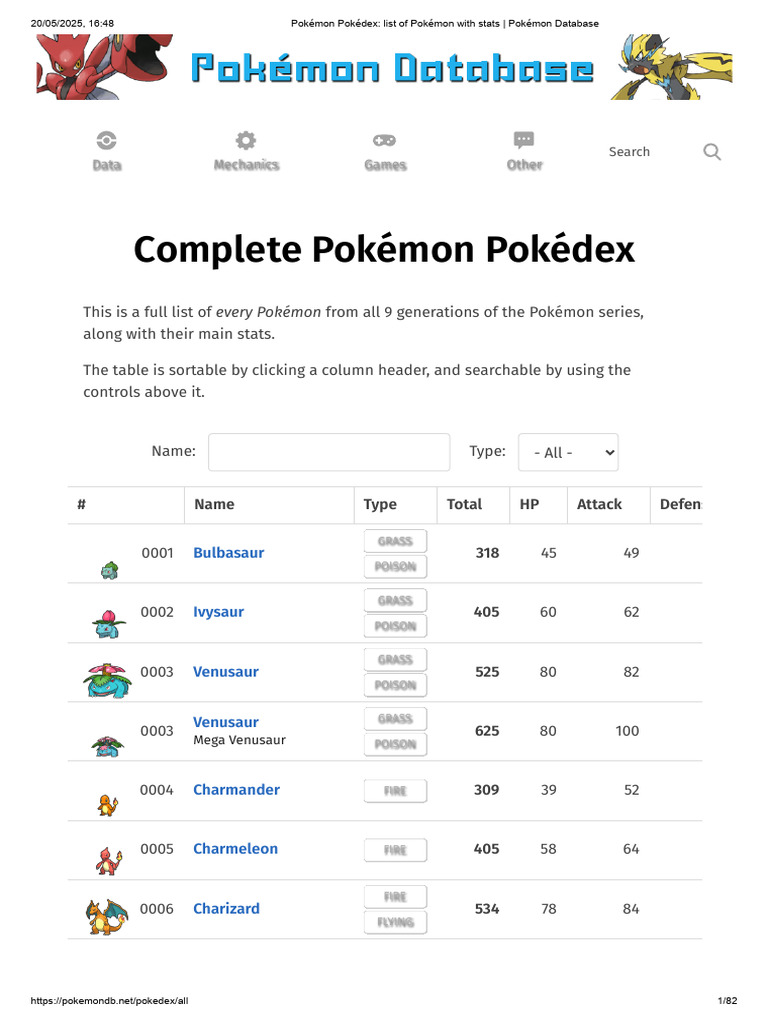This screenshot has height=1024, width=768.
Task: Click the Games controller icon
Action: click(385, 151)
